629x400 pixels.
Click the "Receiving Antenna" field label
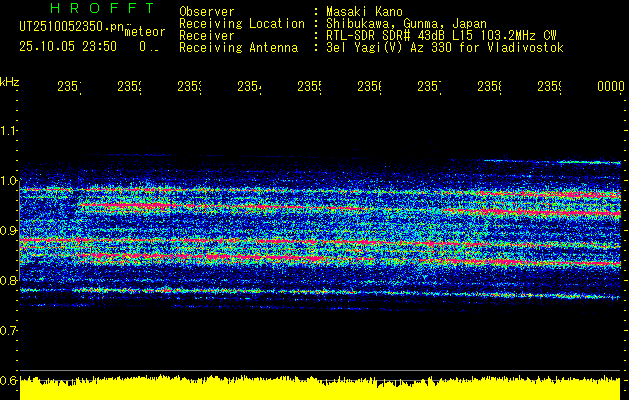[238, 48]
